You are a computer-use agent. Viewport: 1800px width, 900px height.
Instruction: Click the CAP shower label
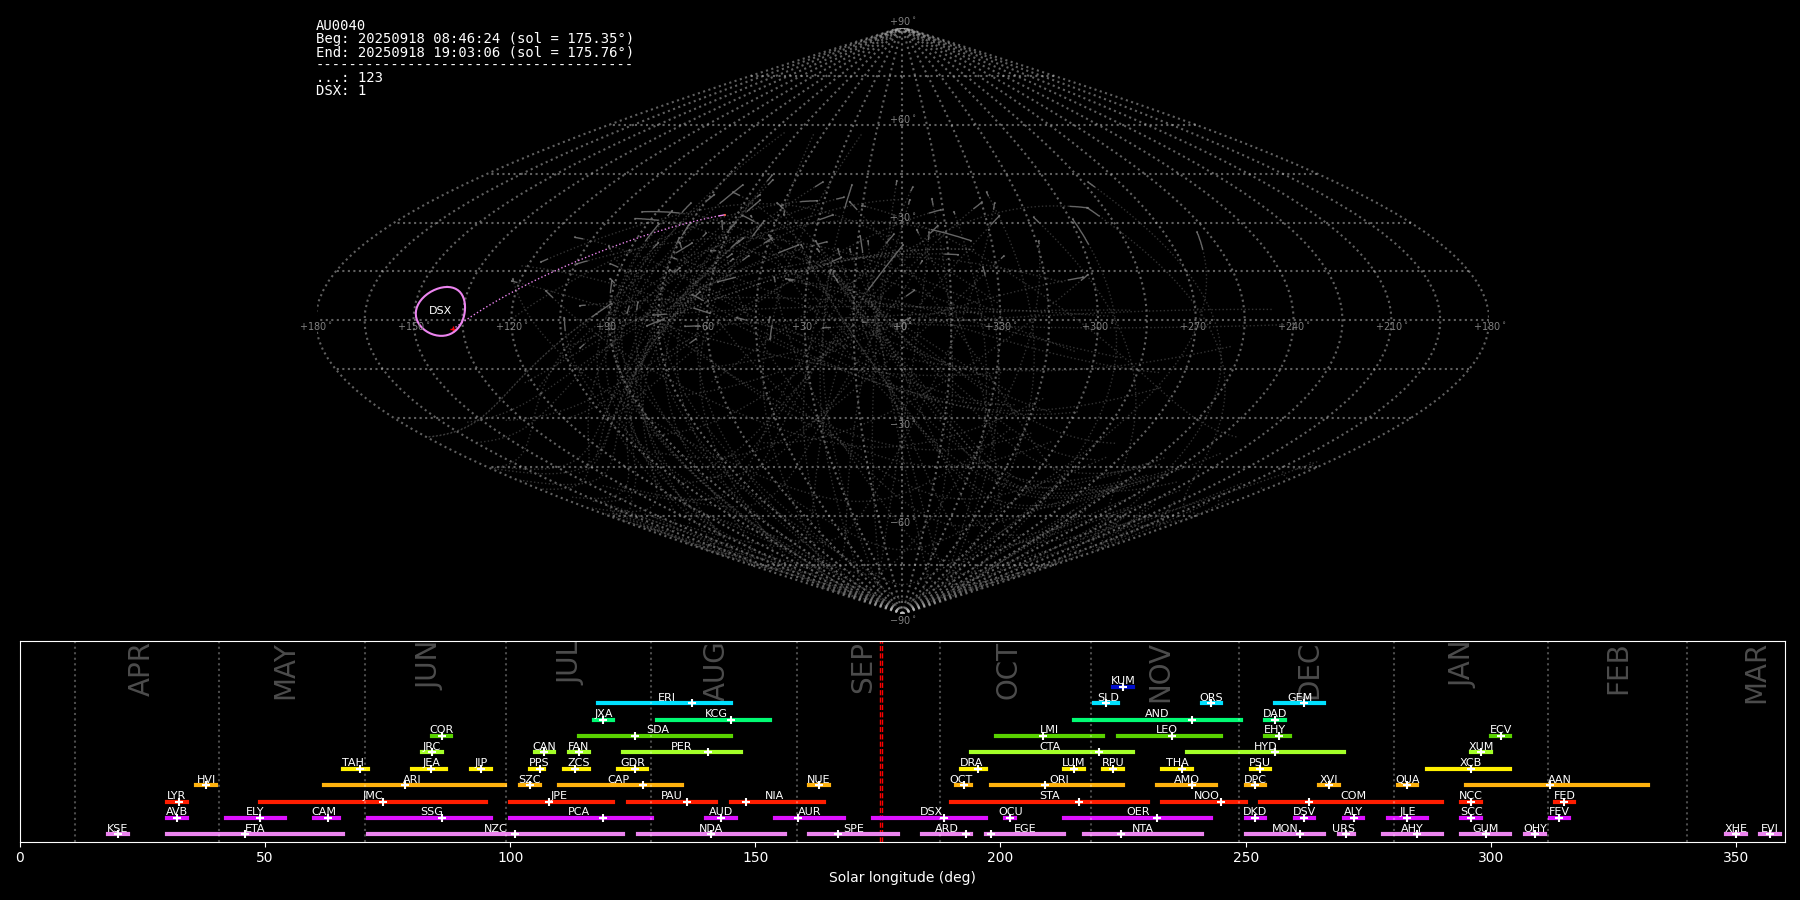point(619,780)
